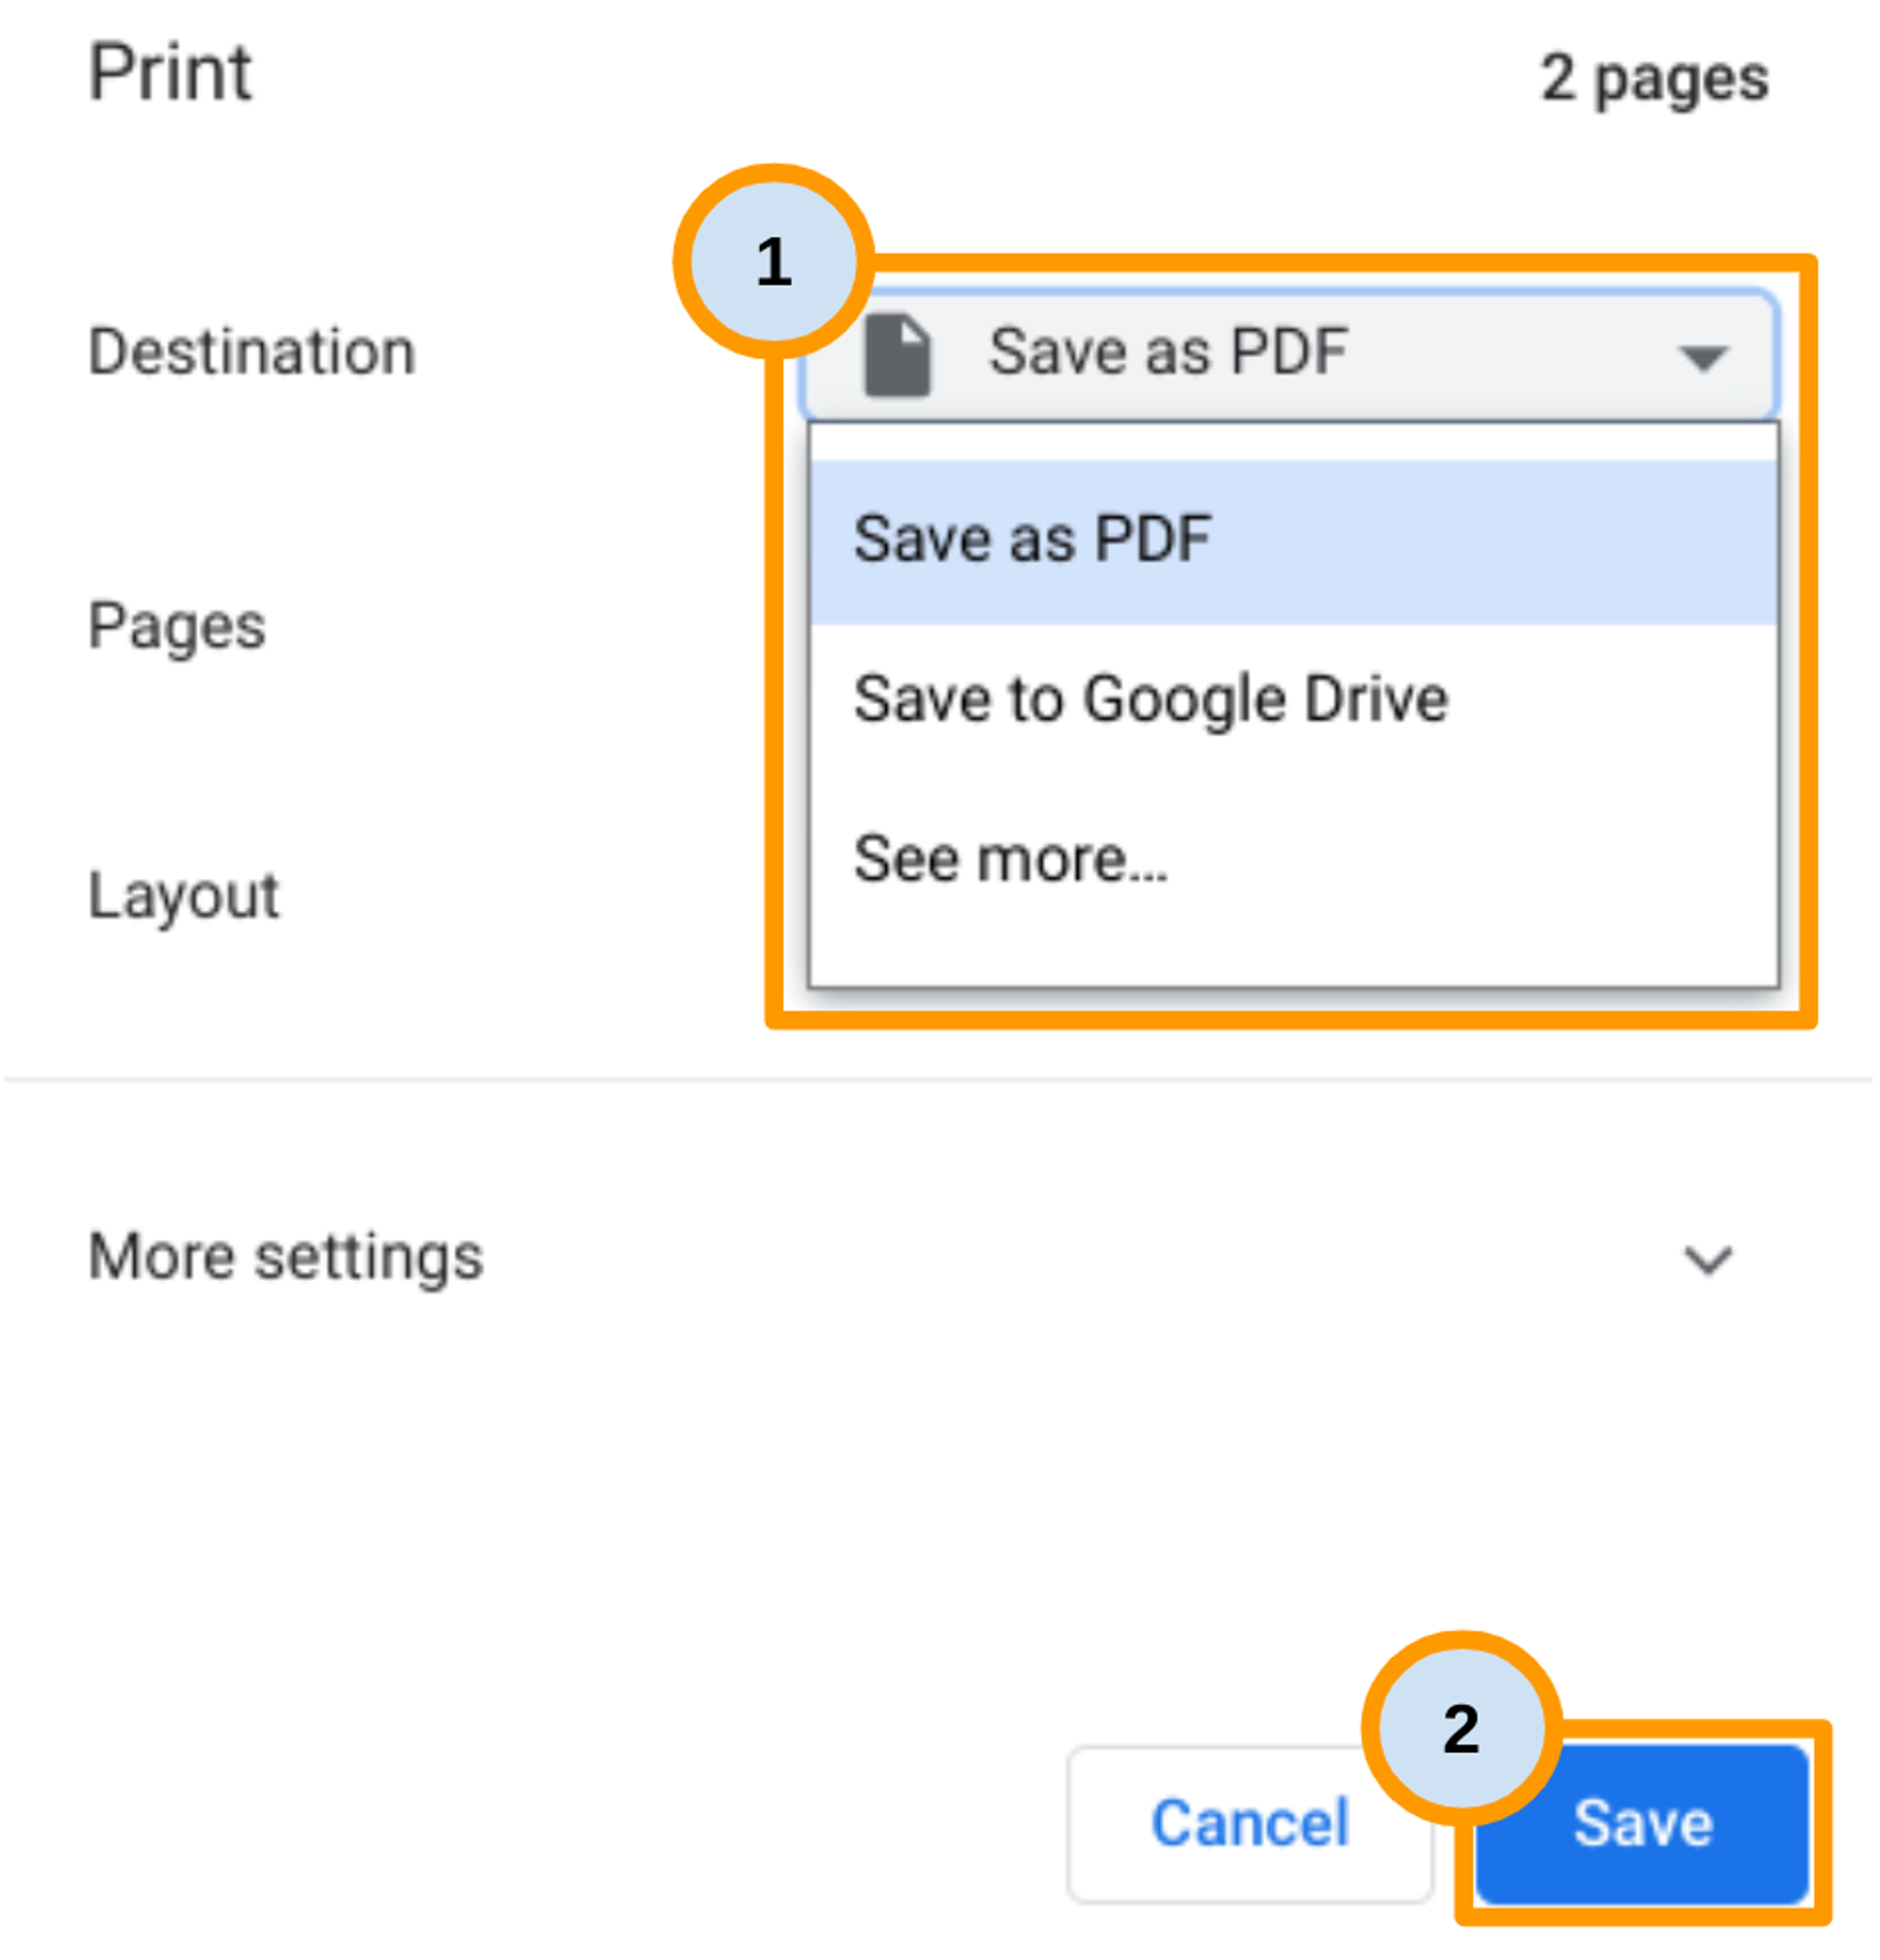The image size is (1880, 1960).
Task: Click the divider line above More settings
Action: pyautogui.click(x=938, y=1079)
